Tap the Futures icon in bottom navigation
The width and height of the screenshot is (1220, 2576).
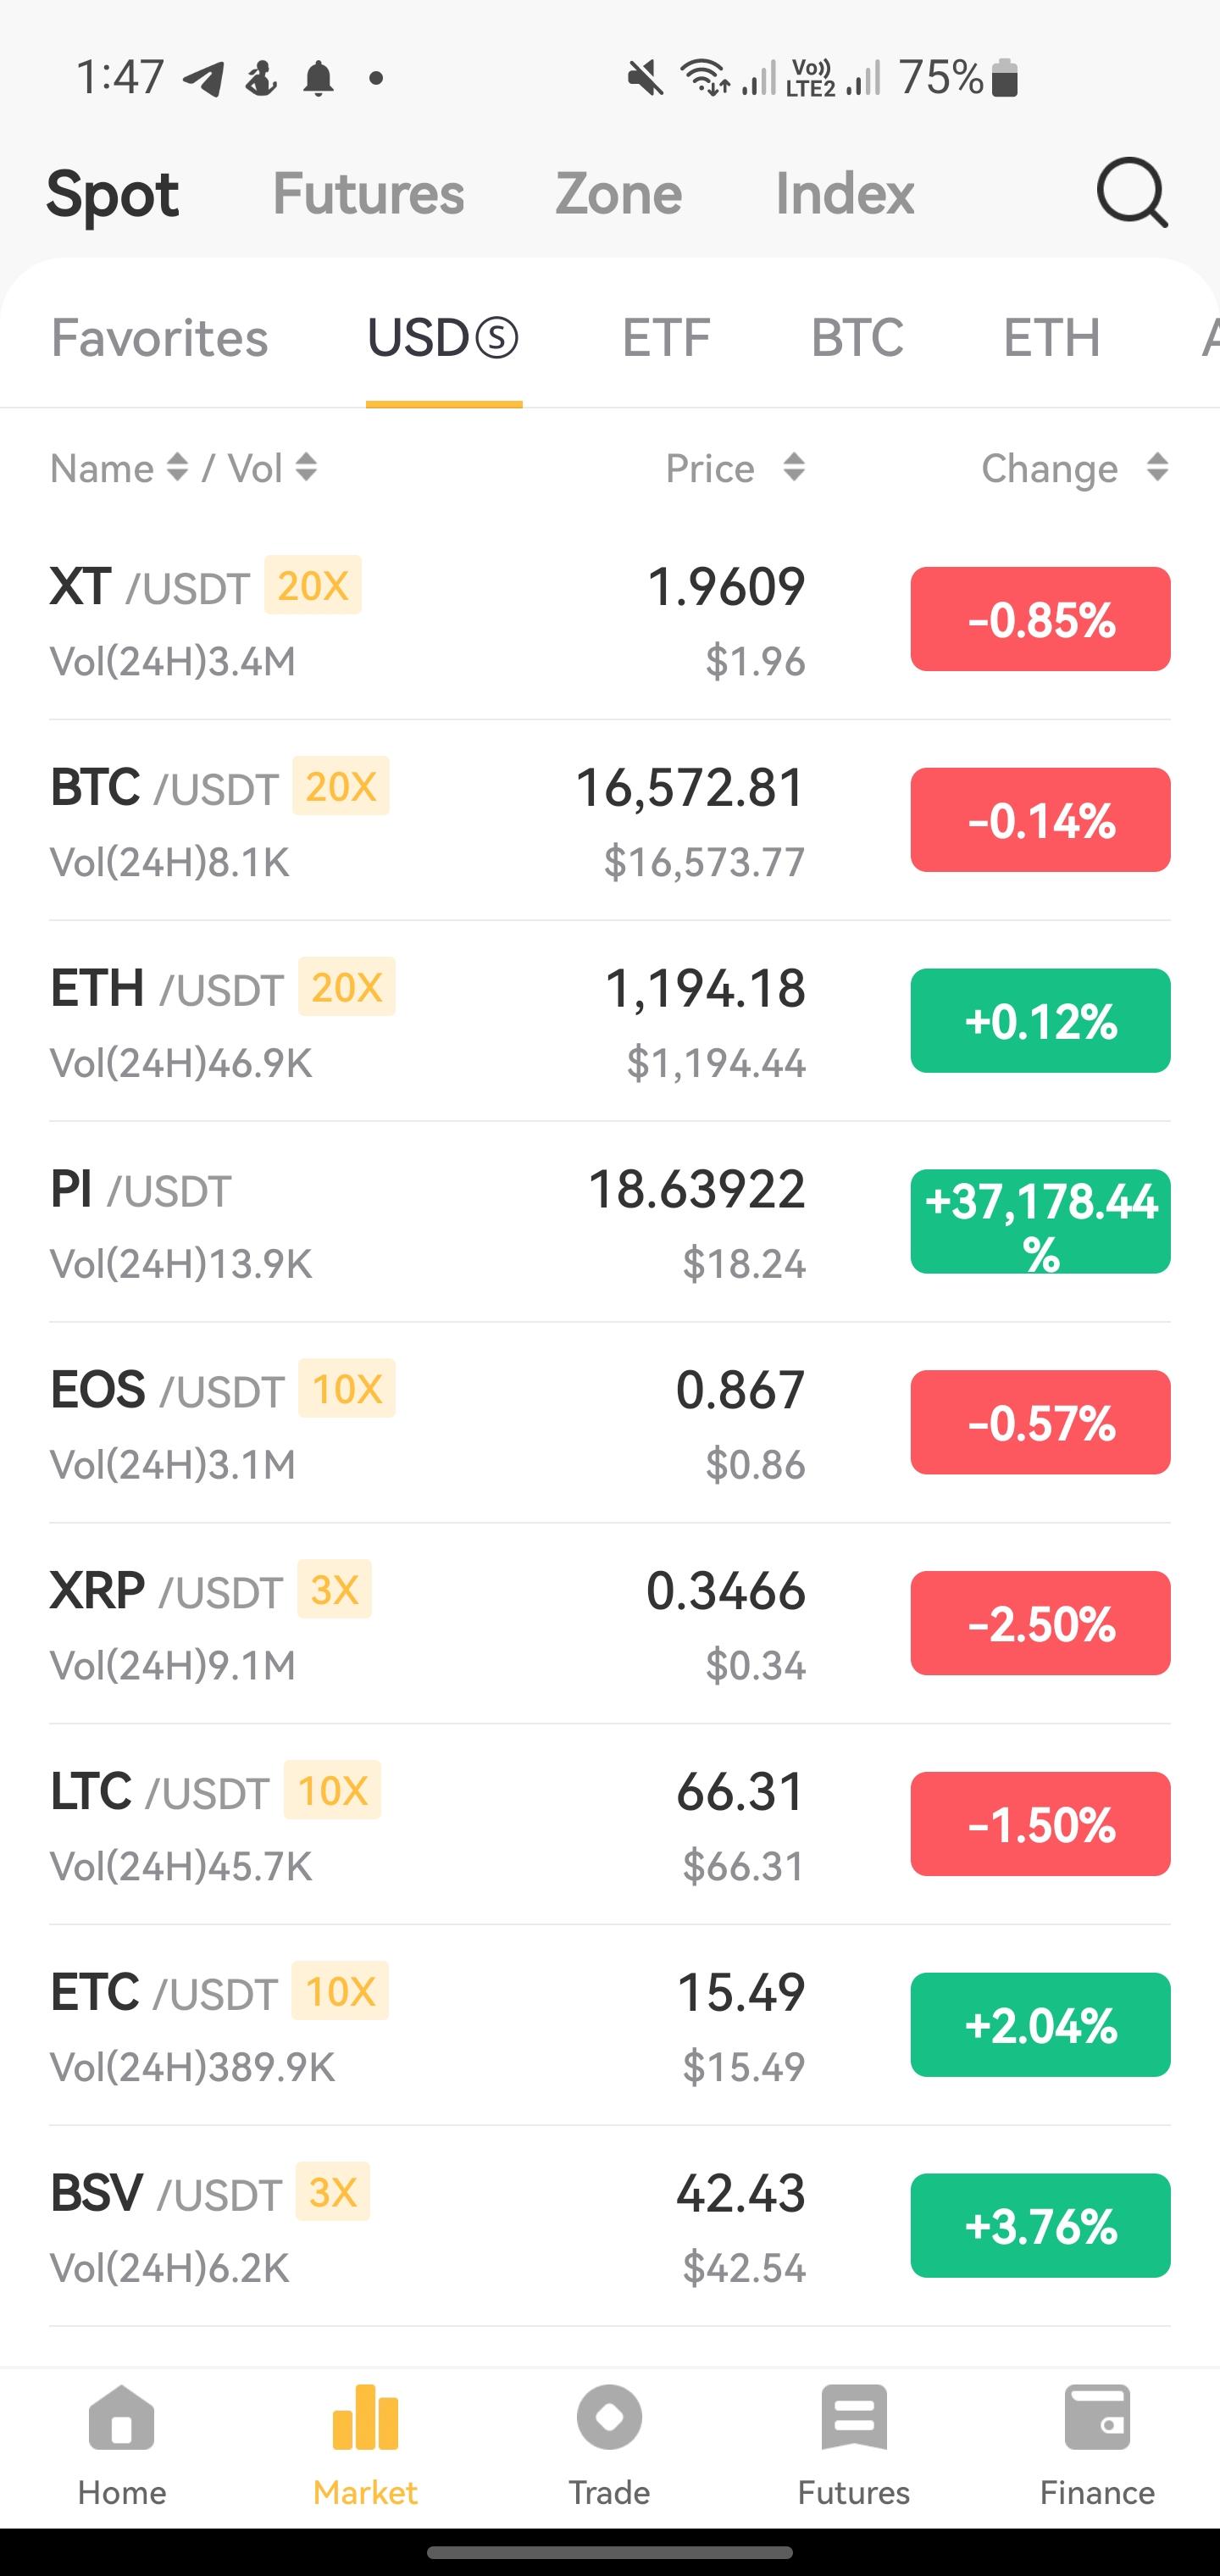pos(853,2418)
